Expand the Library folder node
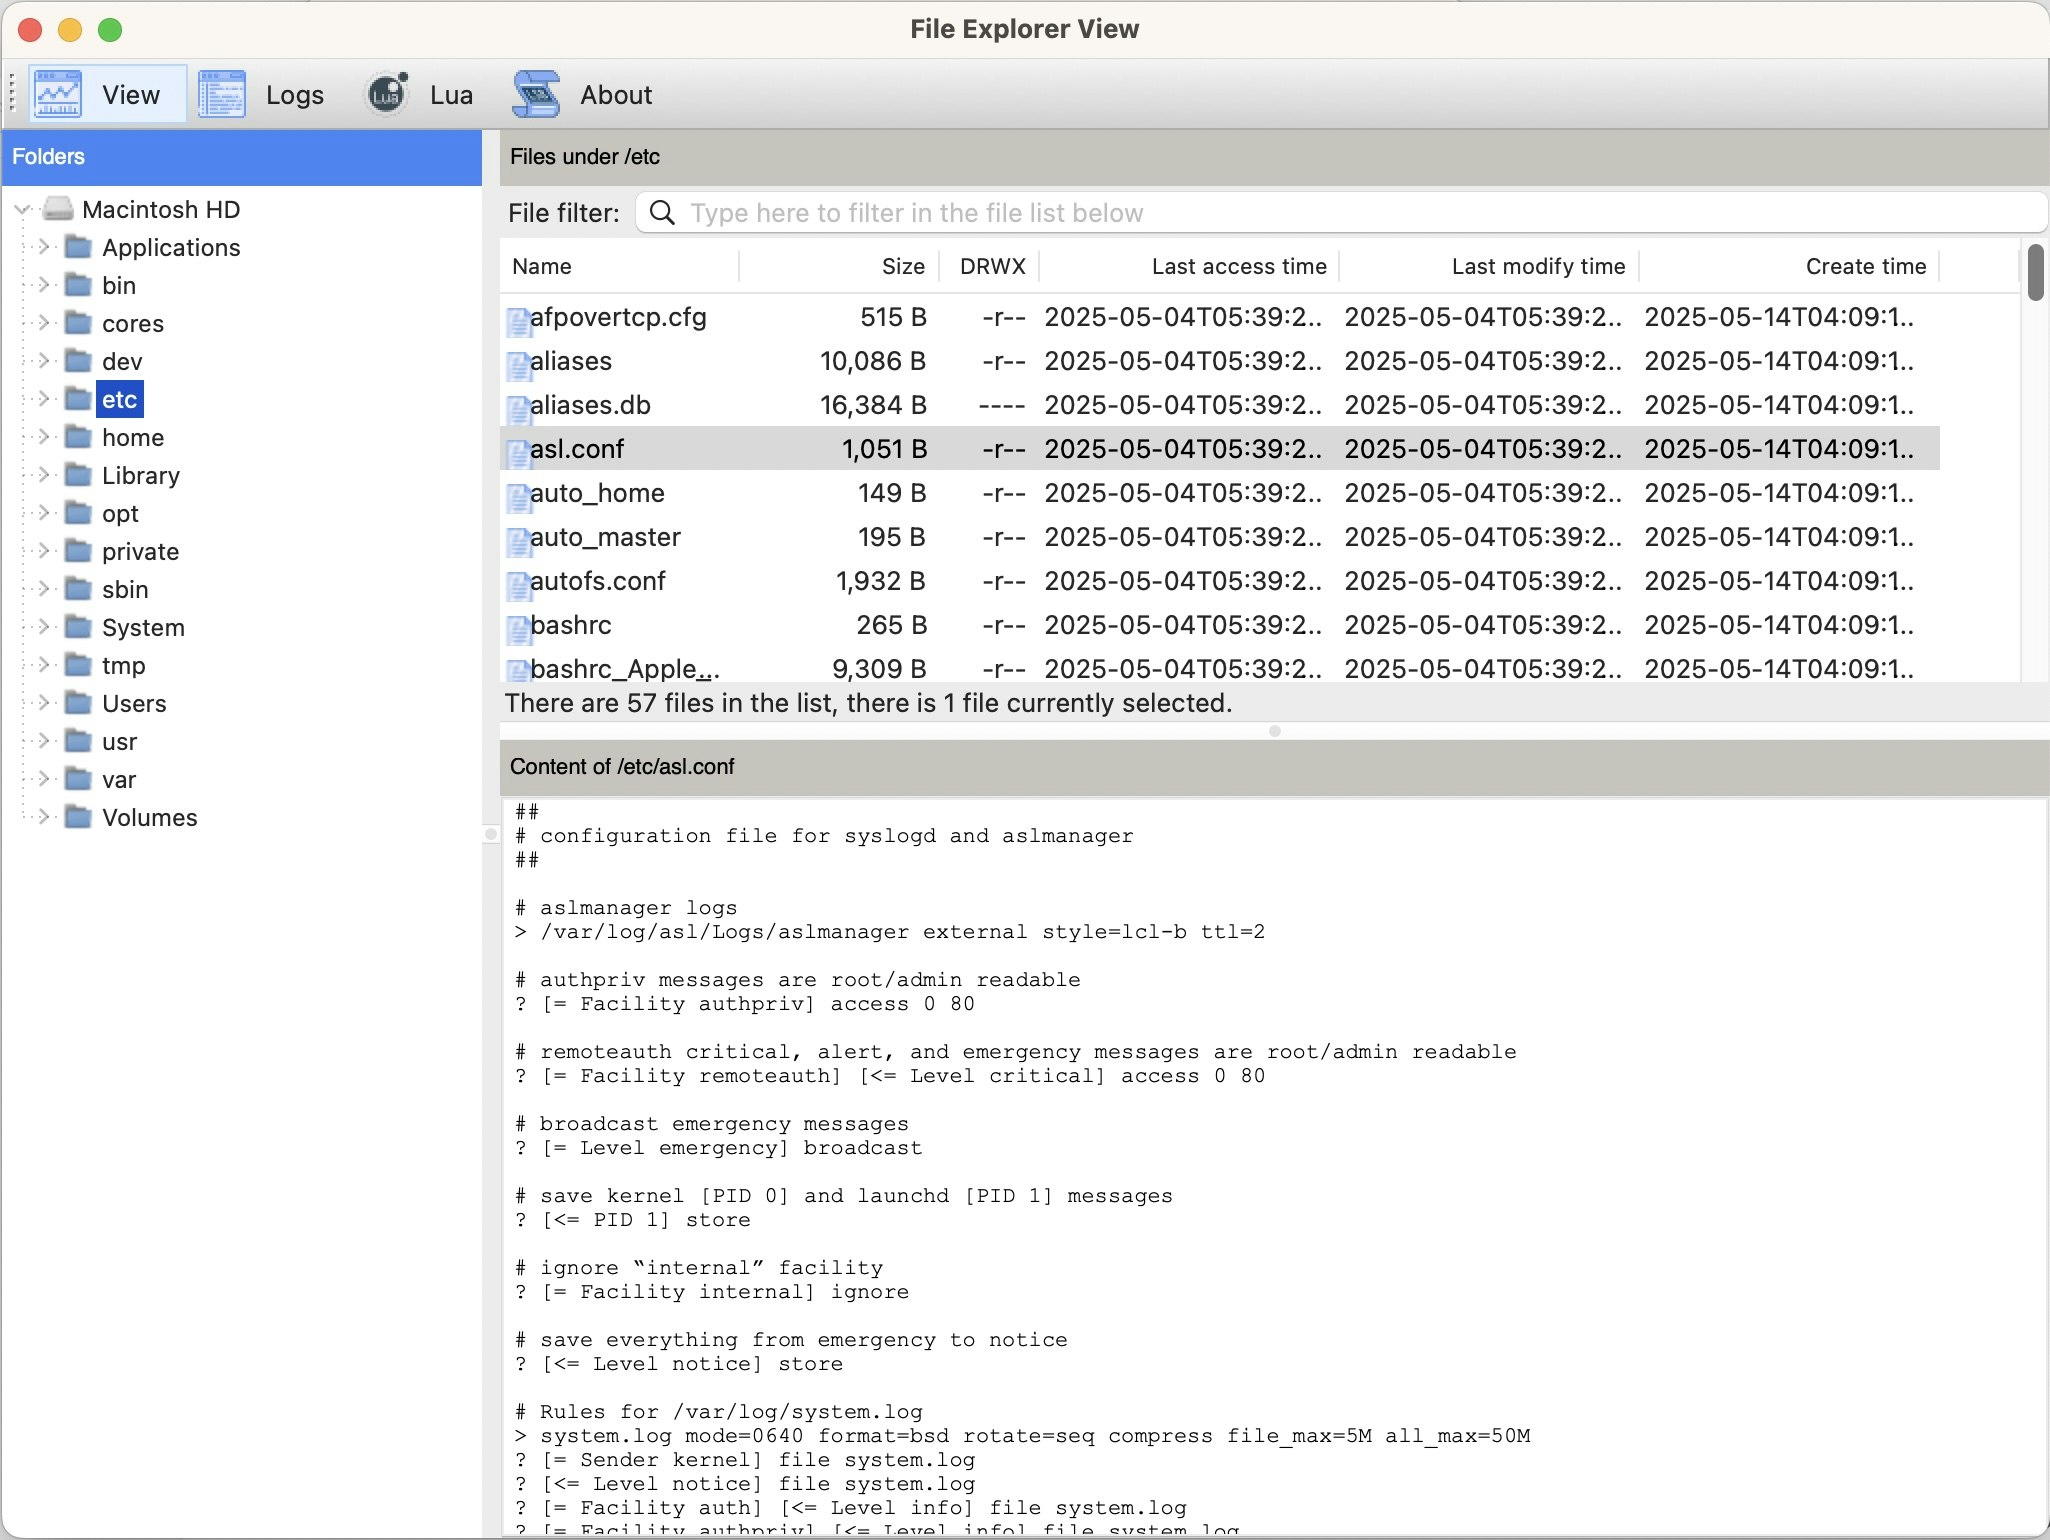The width and height of the screenshot is (2050, 1540). pyautogui.click(x=43, y=475)
